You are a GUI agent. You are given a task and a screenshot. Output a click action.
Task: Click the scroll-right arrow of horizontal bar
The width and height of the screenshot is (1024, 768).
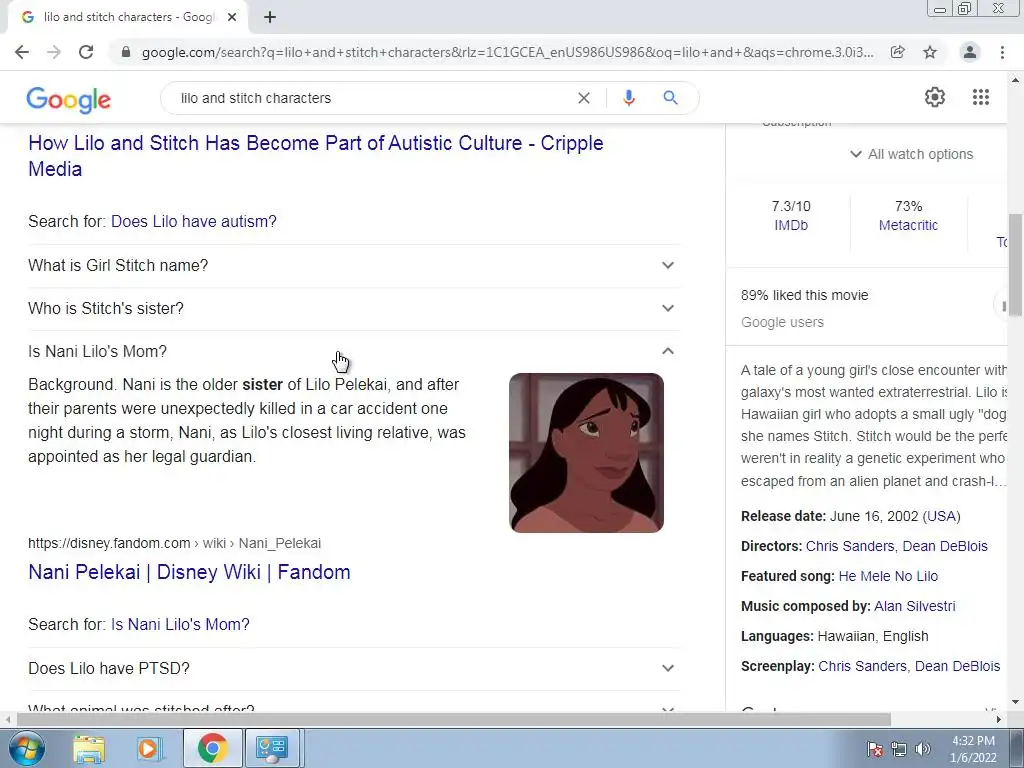998,719
